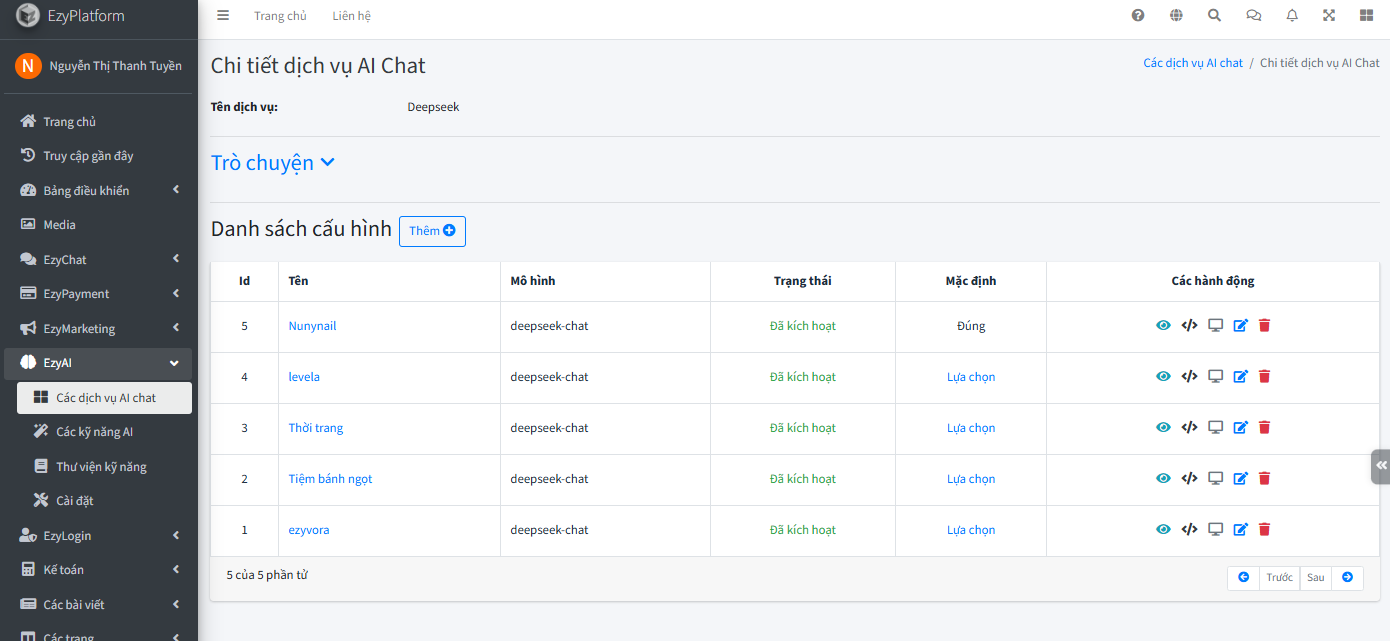Click Thêm button to add configuration
Viewport: 1390px width, 641px height.
[432, 231]
